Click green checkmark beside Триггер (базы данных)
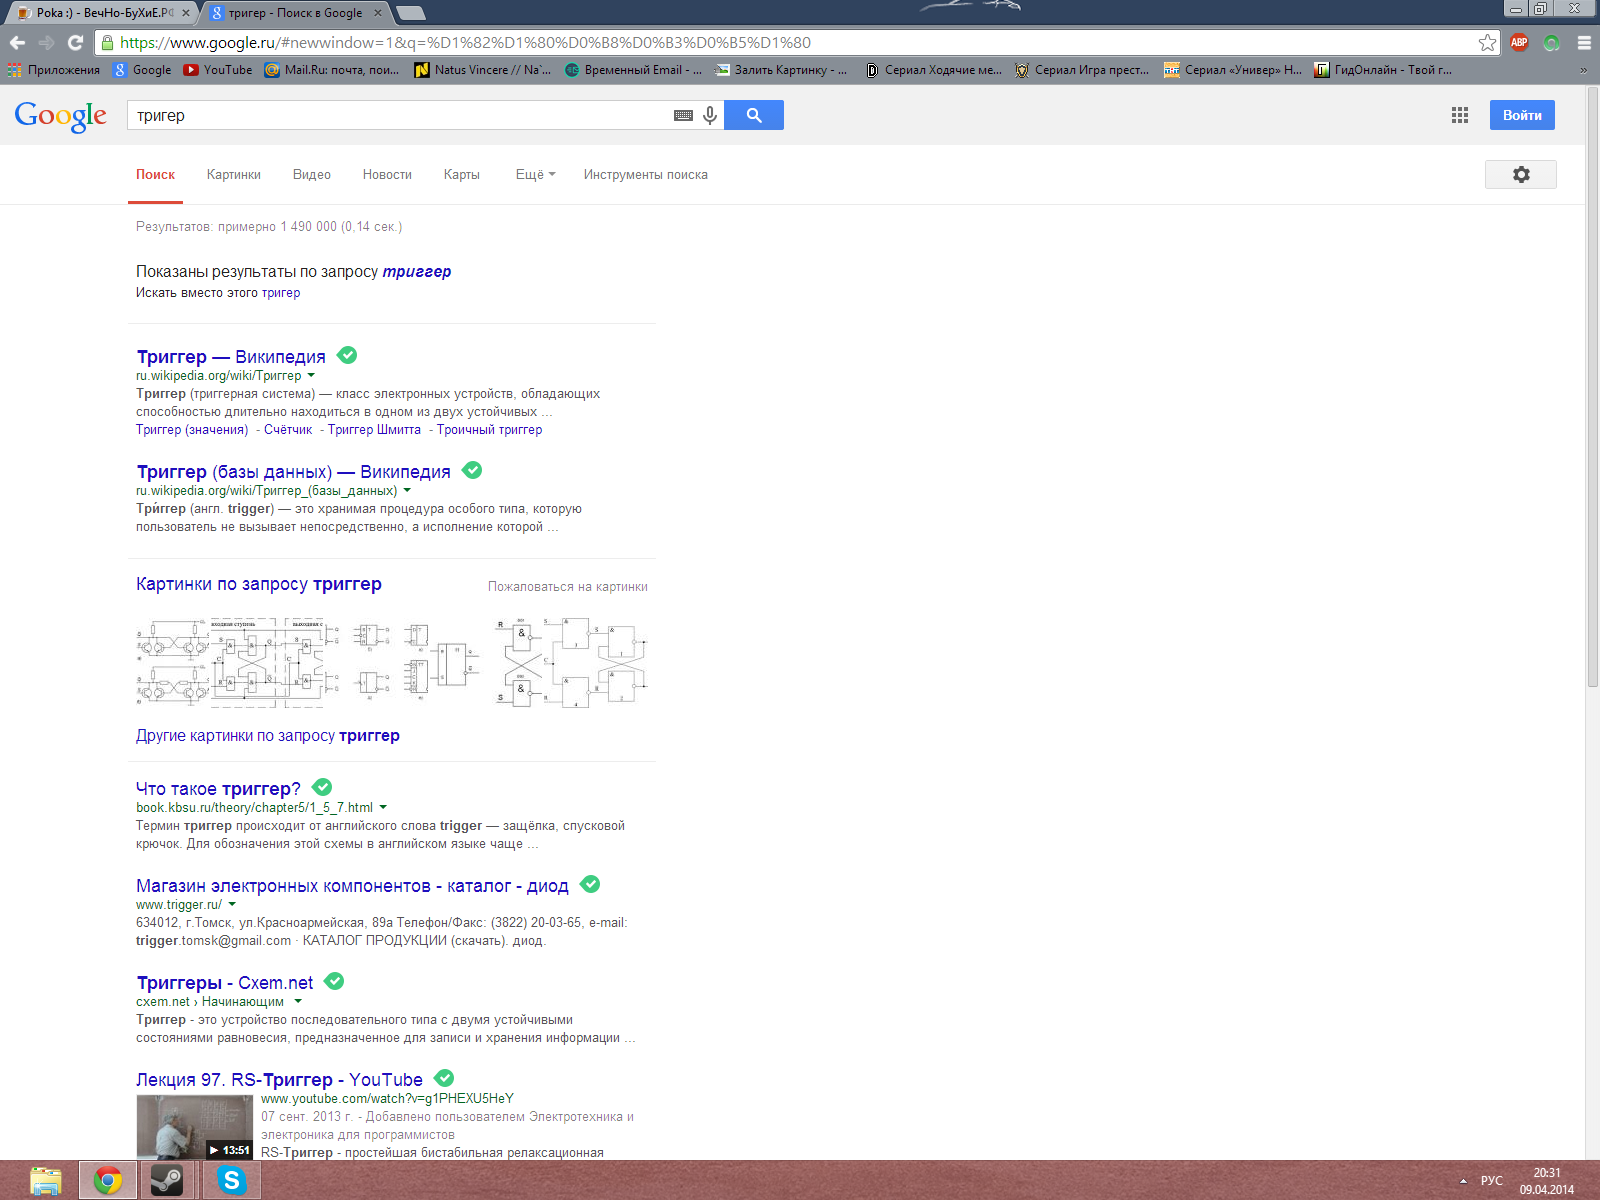 pos(472,470)
